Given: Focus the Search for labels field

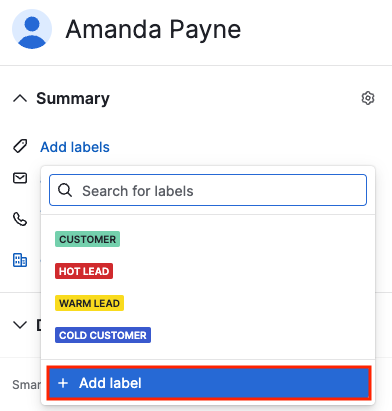Looking at the screenshot, I should [x=208, y=190].
